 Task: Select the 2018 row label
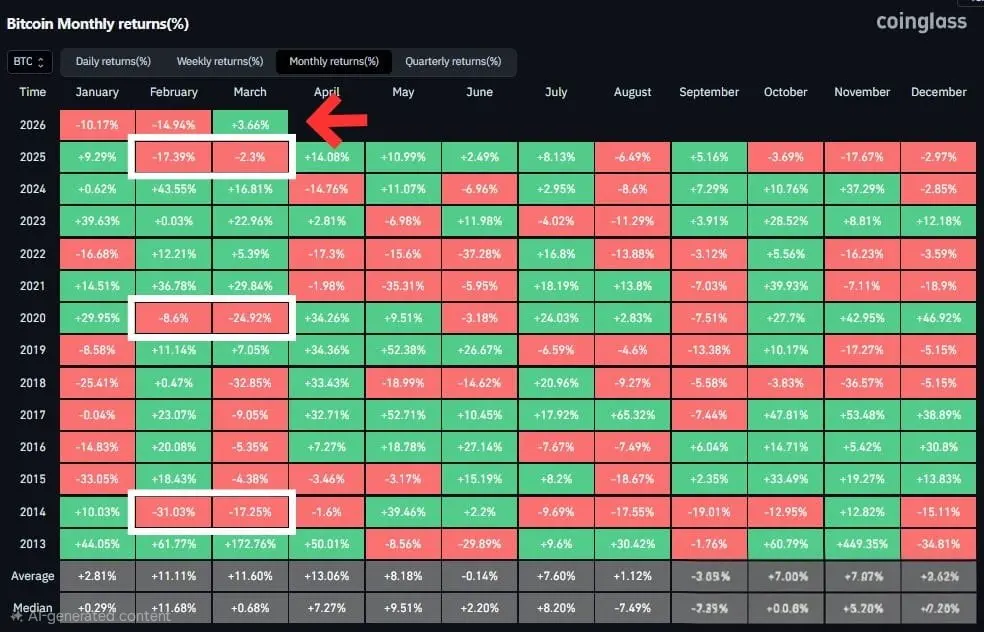click(33, 382)
